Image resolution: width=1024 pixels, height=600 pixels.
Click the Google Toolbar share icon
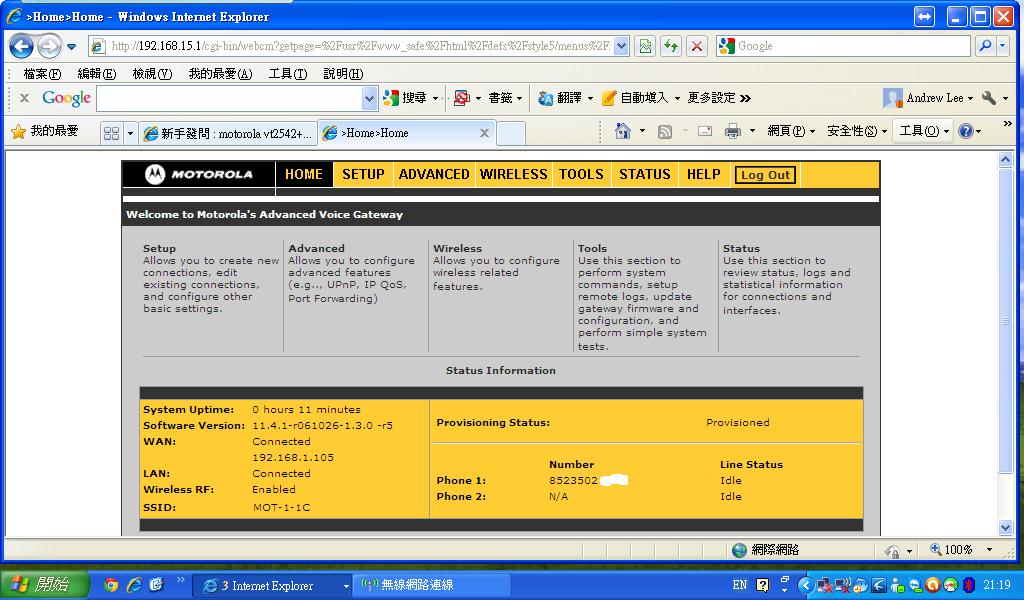click(x=462, y=98)
